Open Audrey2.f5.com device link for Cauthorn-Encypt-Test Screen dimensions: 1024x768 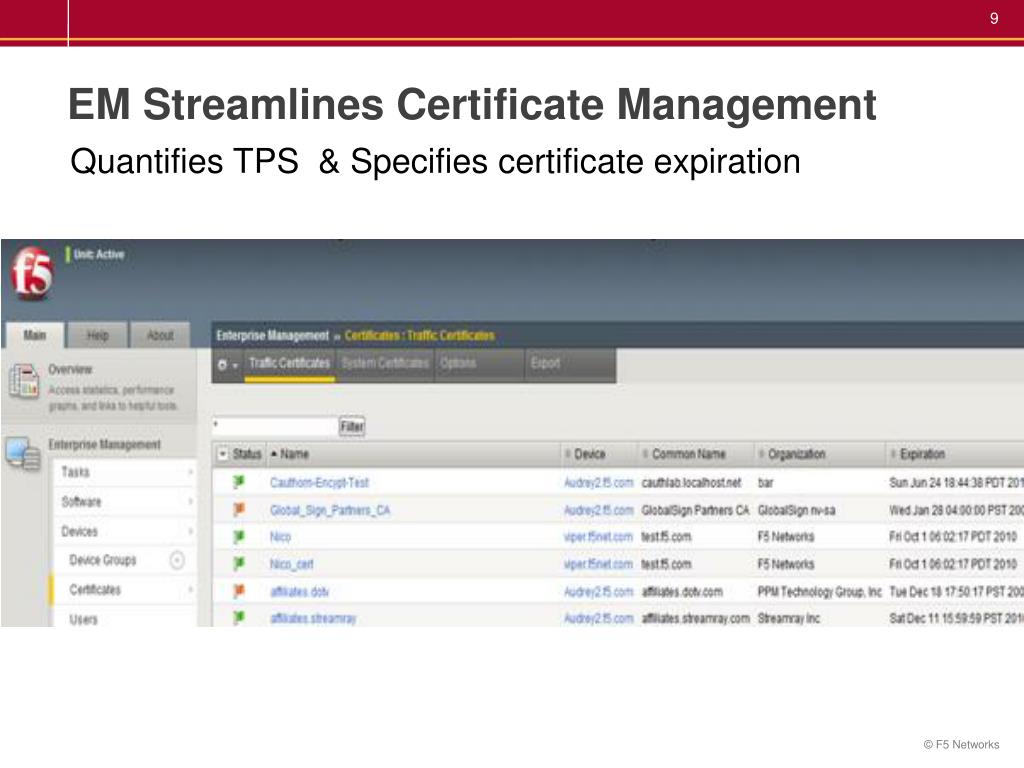[x=599, y=483]
